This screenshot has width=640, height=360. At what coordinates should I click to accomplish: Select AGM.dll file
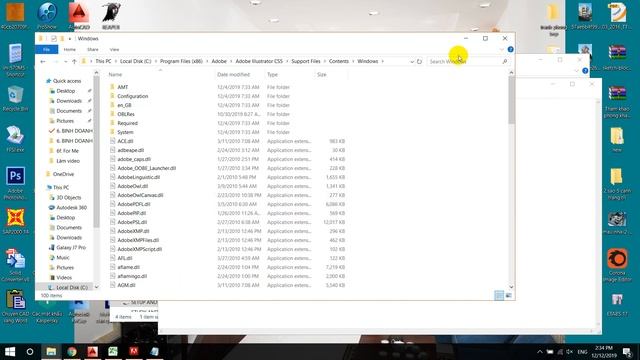coord(126,285)
